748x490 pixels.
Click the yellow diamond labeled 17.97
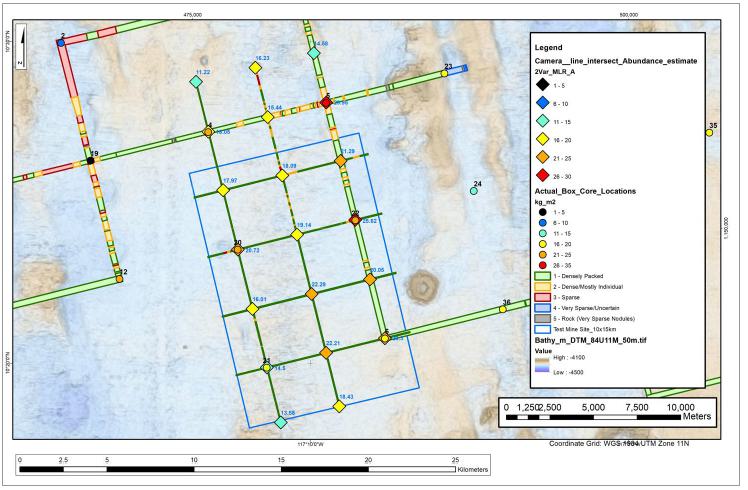223,190
